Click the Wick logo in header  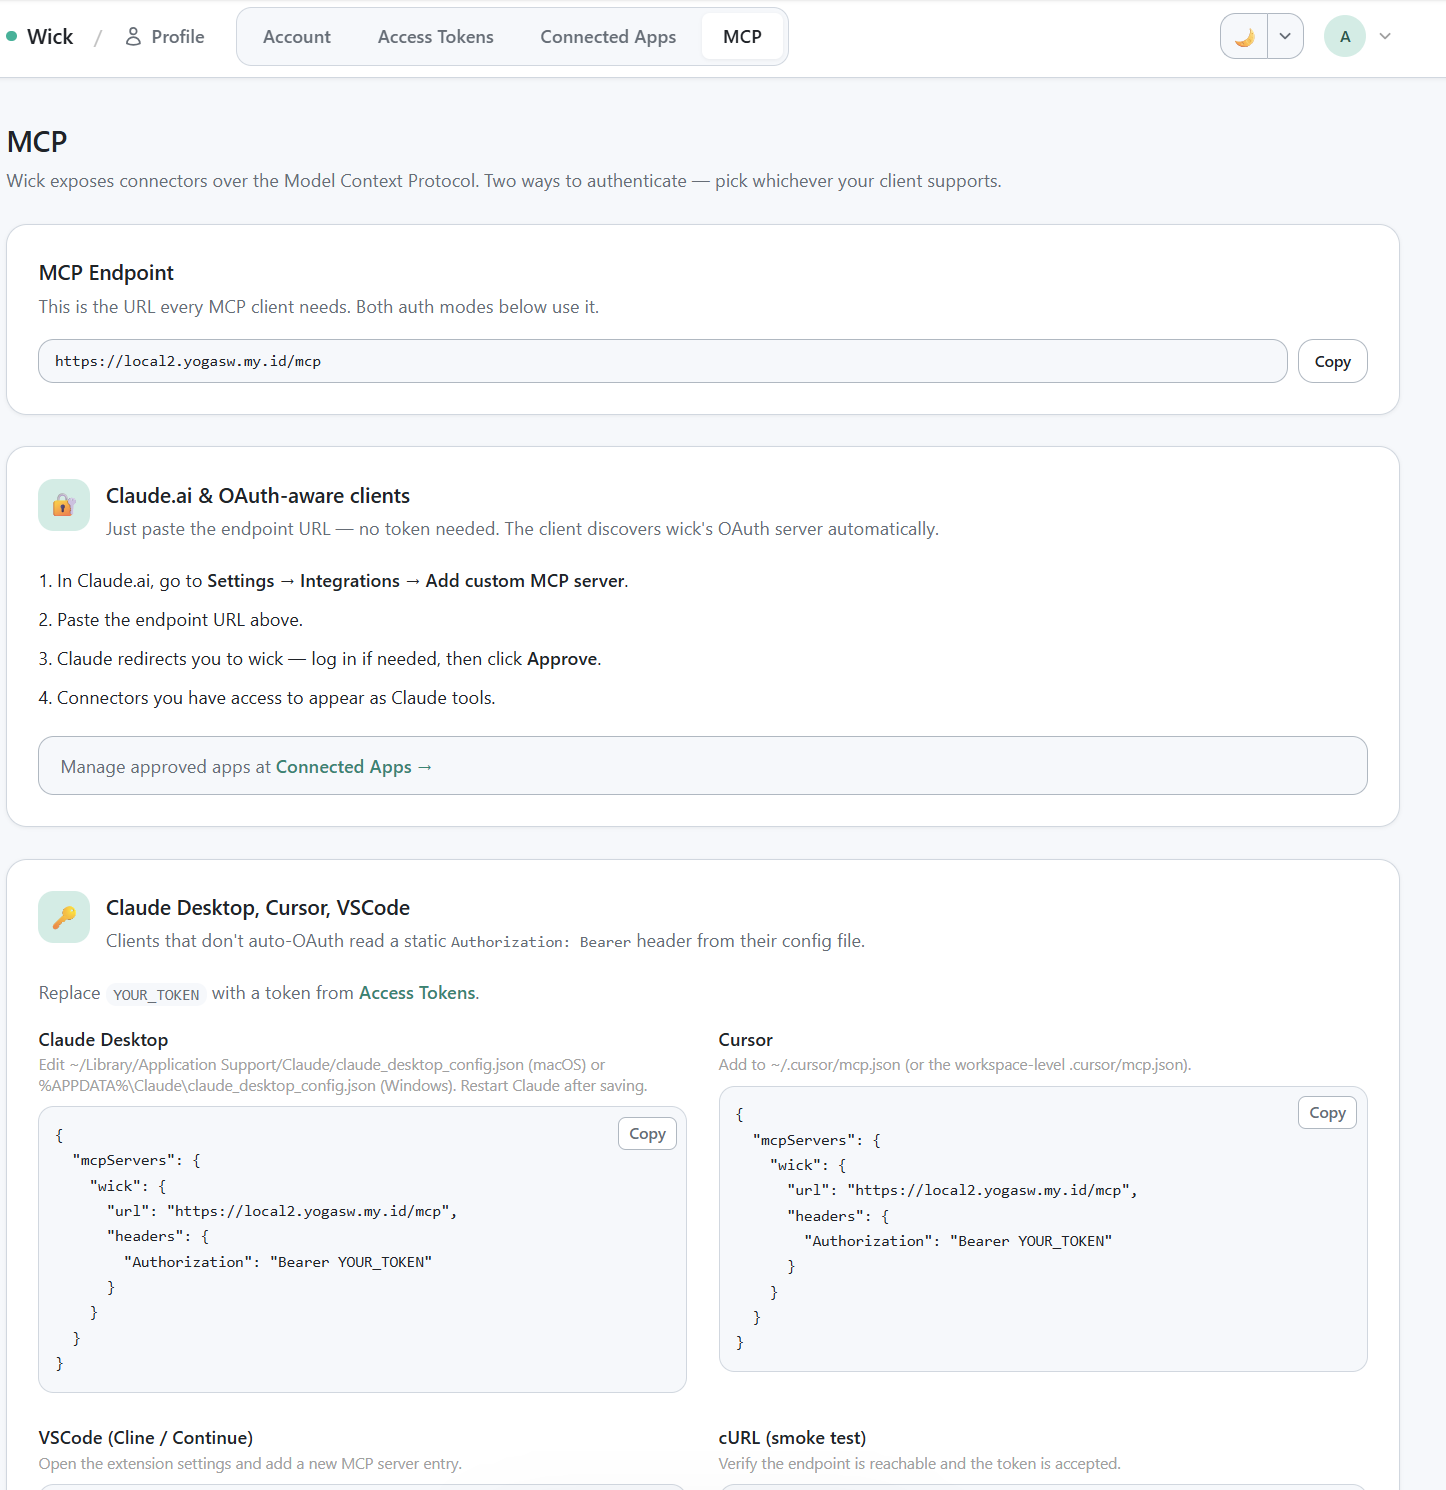(x=40, y=37)
